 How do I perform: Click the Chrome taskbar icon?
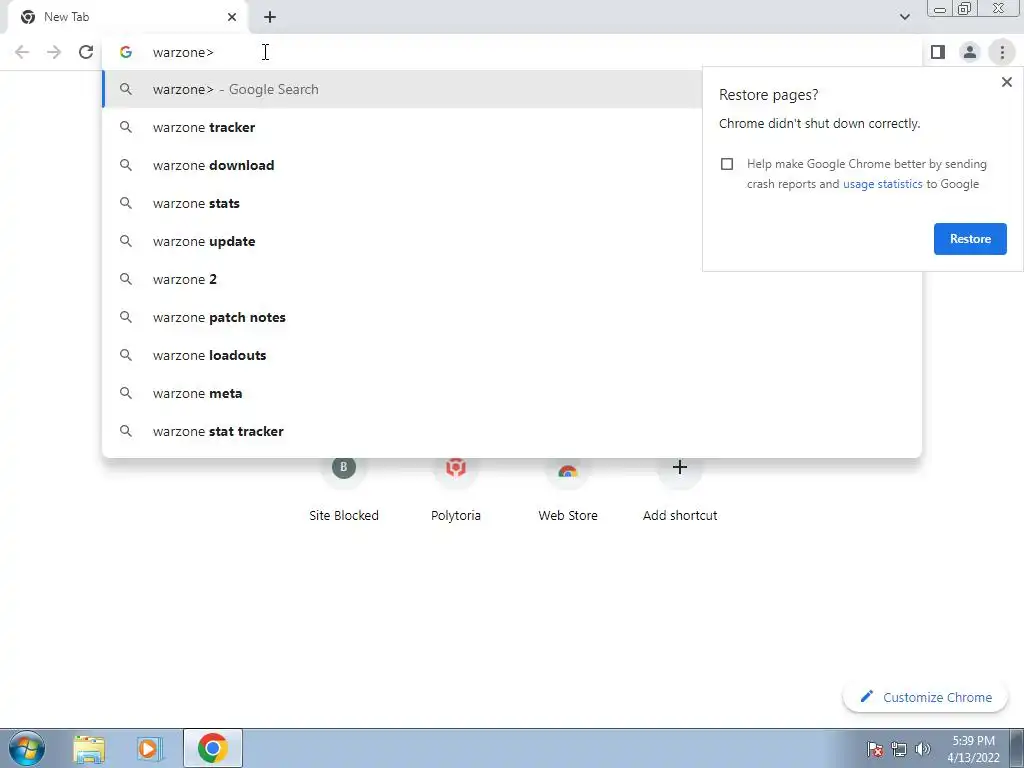point(212,748)
